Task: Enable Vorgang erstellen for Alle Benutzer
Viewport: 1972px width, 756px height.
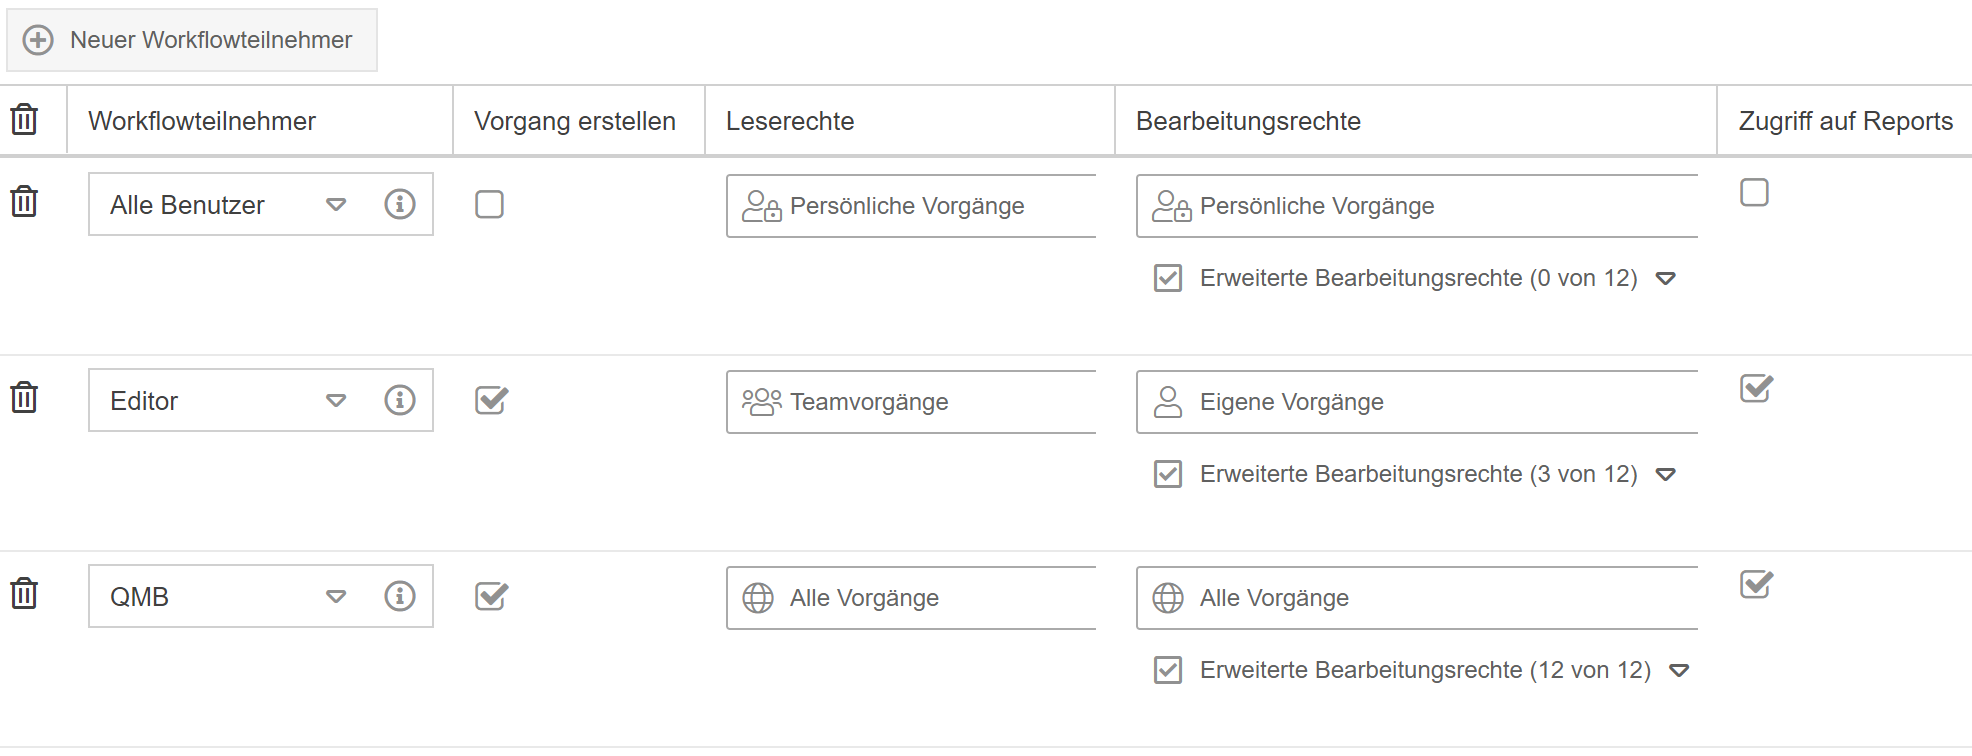Action: 489,204
